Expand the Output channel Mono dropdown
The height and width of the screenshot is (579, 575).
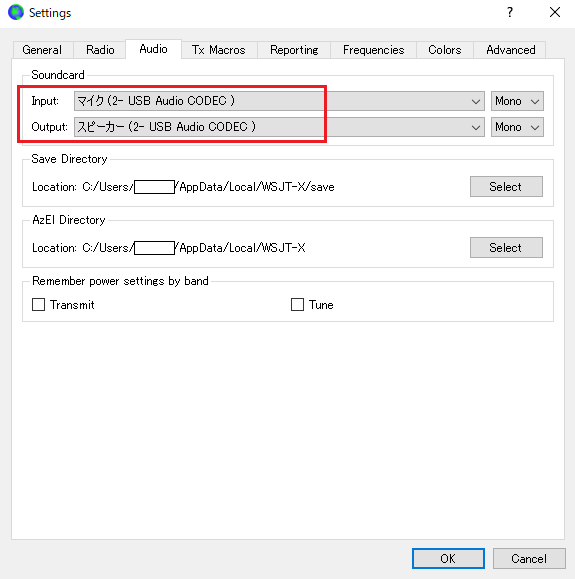517,127
